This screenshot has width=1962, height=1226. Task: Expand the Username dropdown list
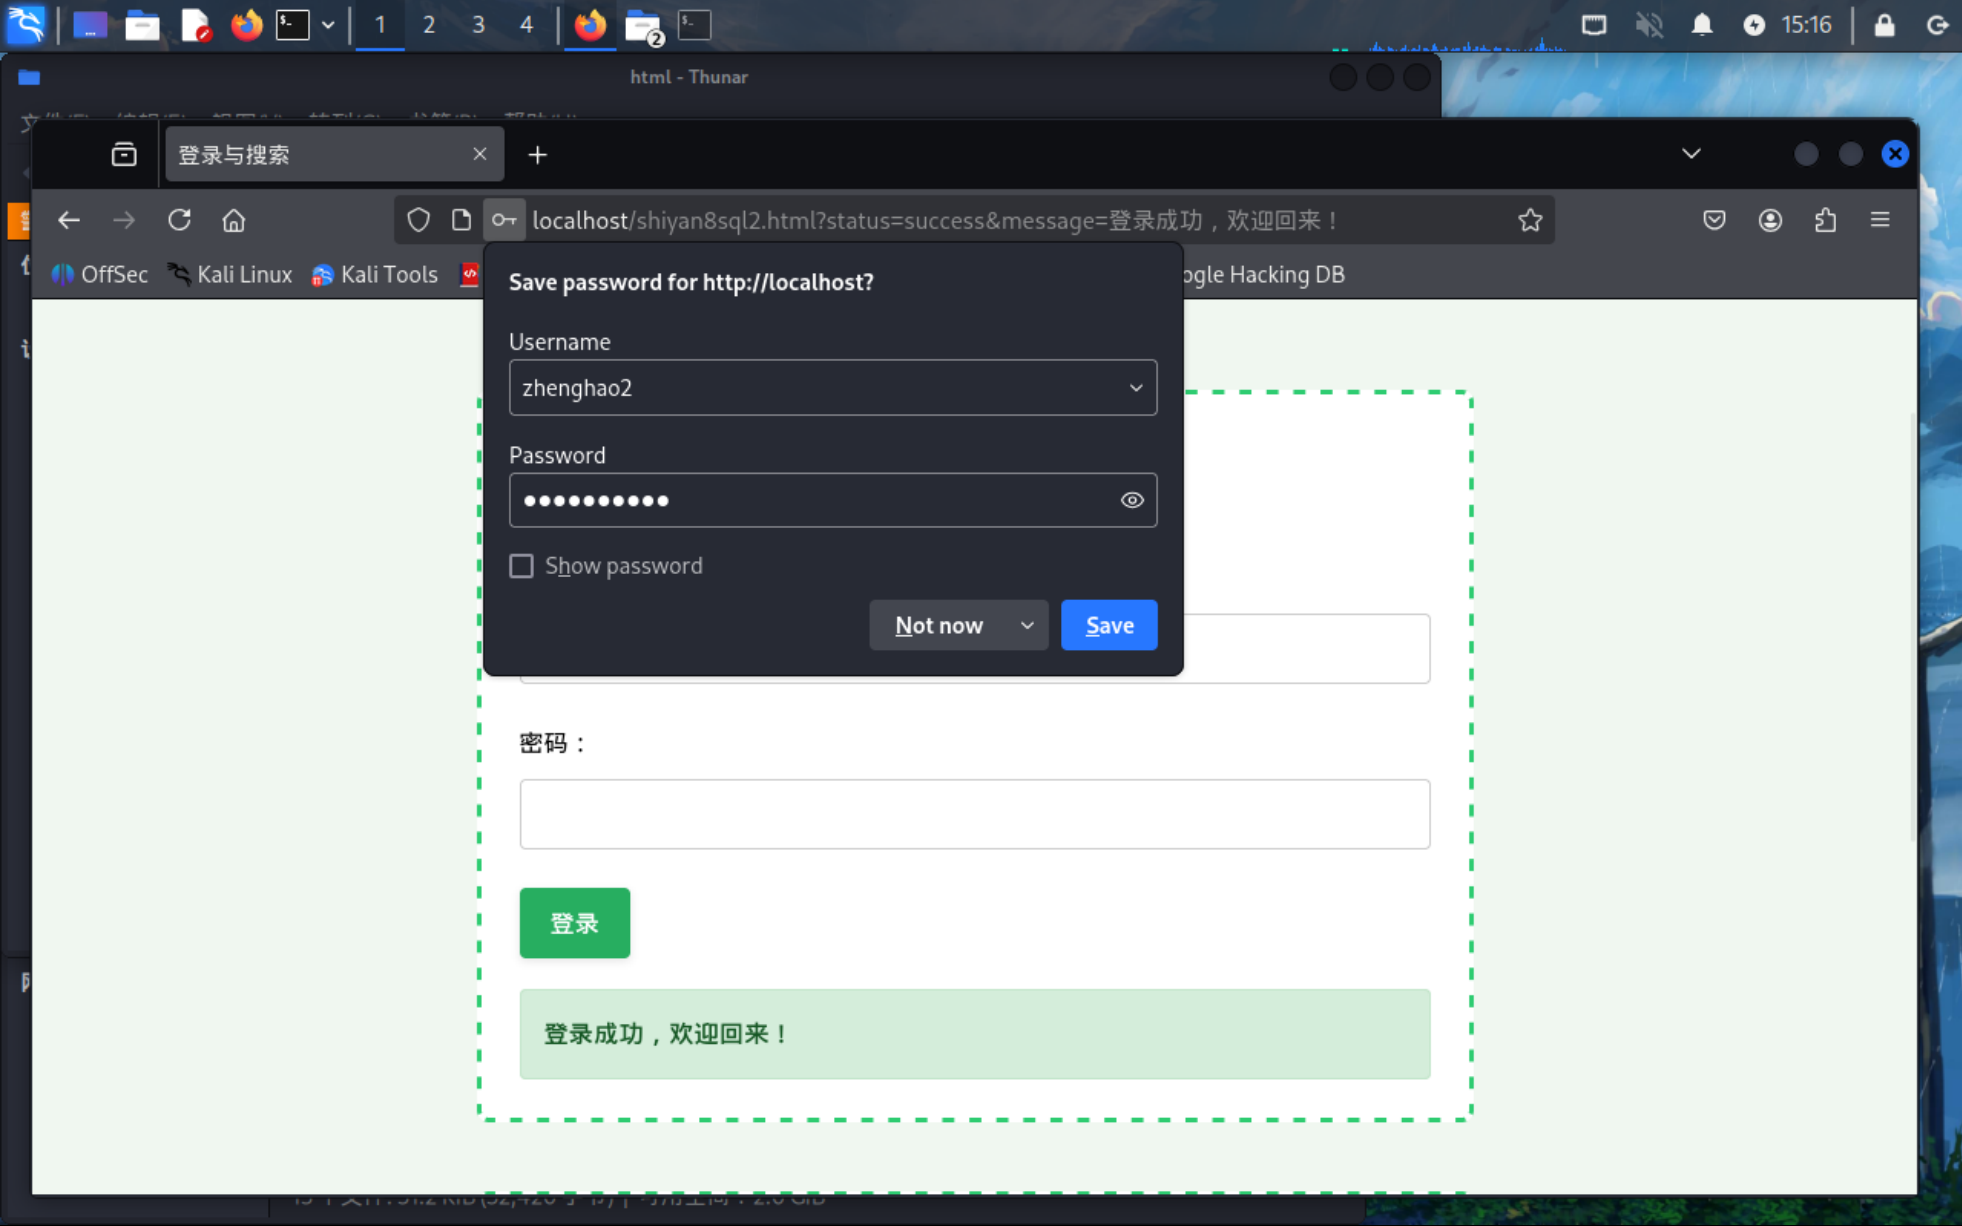(1135, 388)
